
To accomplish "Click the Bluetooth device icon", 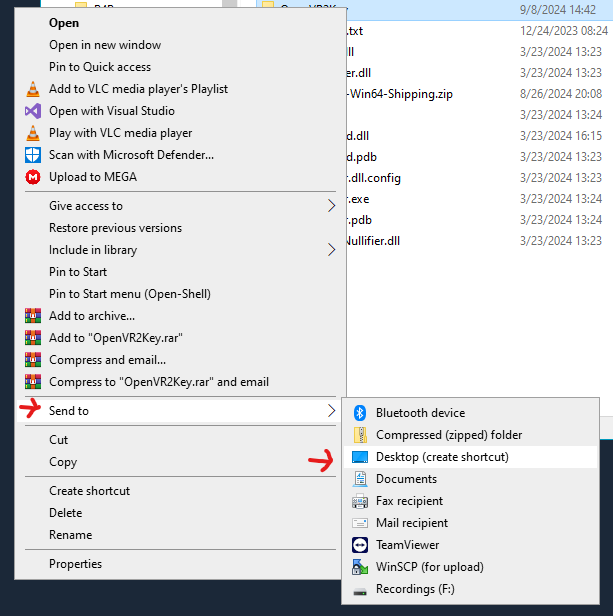I will click(x=360, y=413).
